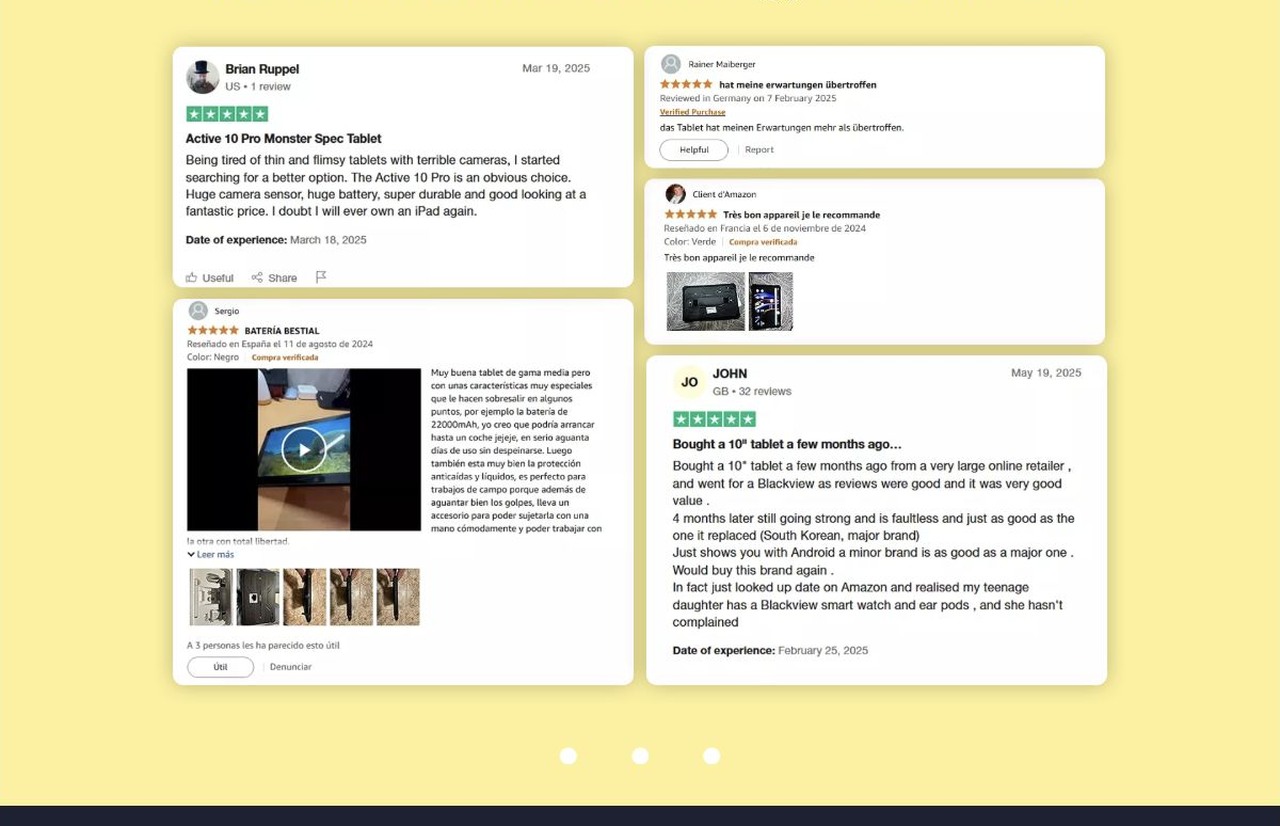Image resolution: width=1280 pixels, height=826 pixels.
Task: Open second photo thumbnail in Client d'Amazon review
Action: (771, 301)
